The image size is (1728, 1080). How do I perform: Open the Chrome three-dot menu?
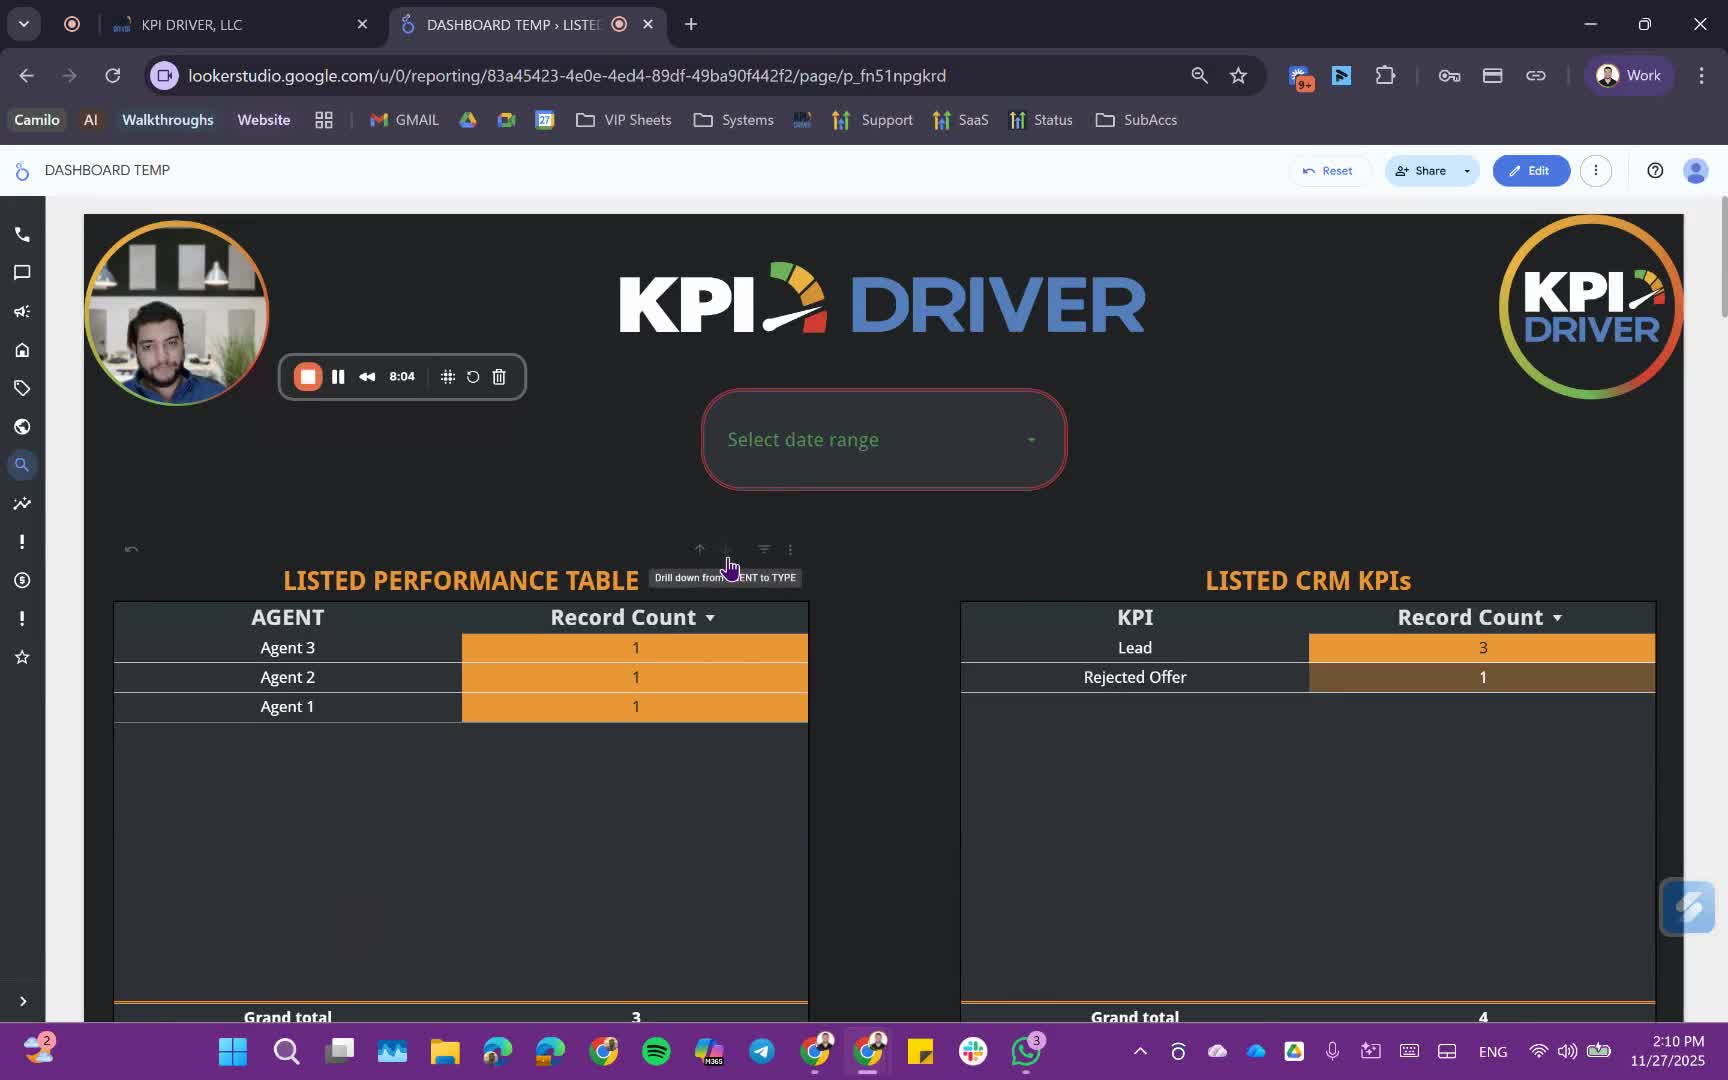(1701, 75)
